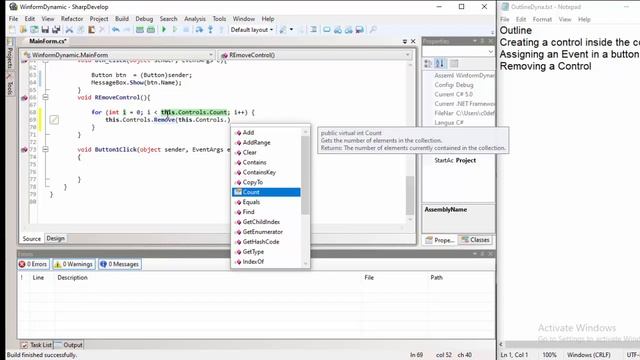
Task: Click the Build Solution toolbar icon
Action: 140,29
